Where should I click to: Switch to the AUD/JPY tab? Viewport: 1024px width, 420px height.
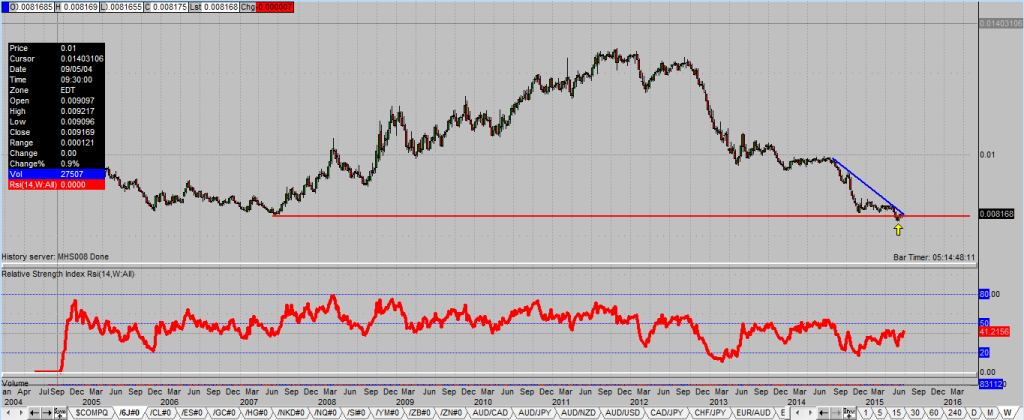tap(535, 413)
